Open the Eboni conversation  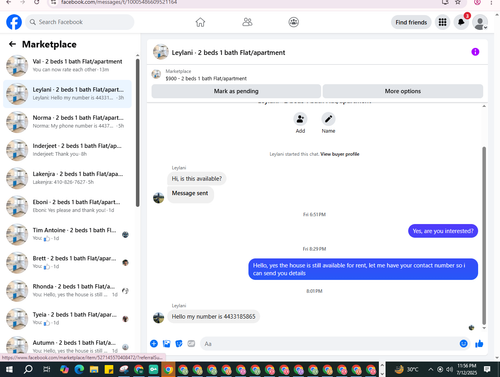(x=68, y=206)
